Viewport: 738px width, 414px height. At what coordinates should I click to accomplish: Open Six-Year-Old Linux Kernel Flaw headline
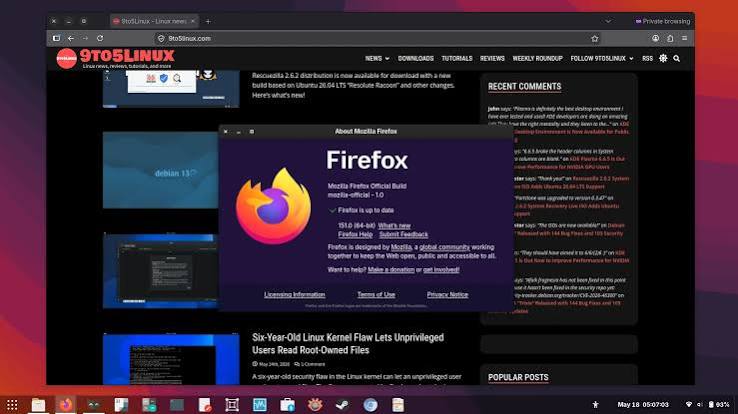point(347,343)
